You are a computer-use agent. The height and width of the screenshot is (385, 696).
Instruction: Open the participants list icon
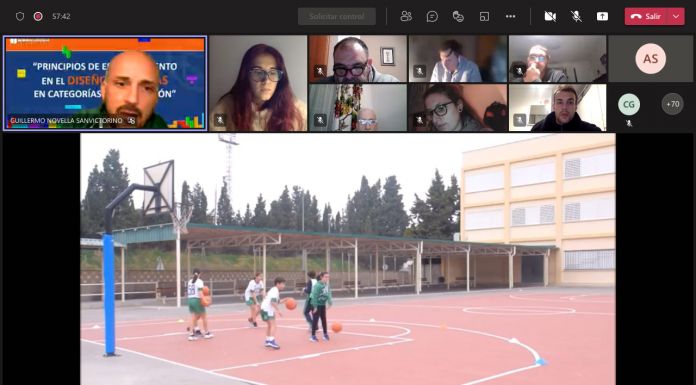[406, 16]
